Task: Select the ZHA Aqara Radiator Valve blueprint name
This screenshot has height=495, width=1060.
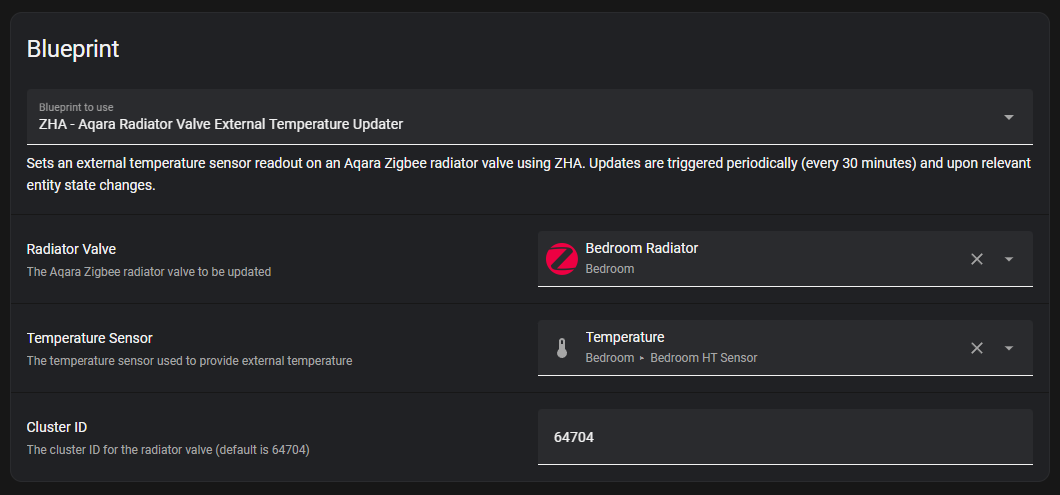Action: click(x=221, y=125)
